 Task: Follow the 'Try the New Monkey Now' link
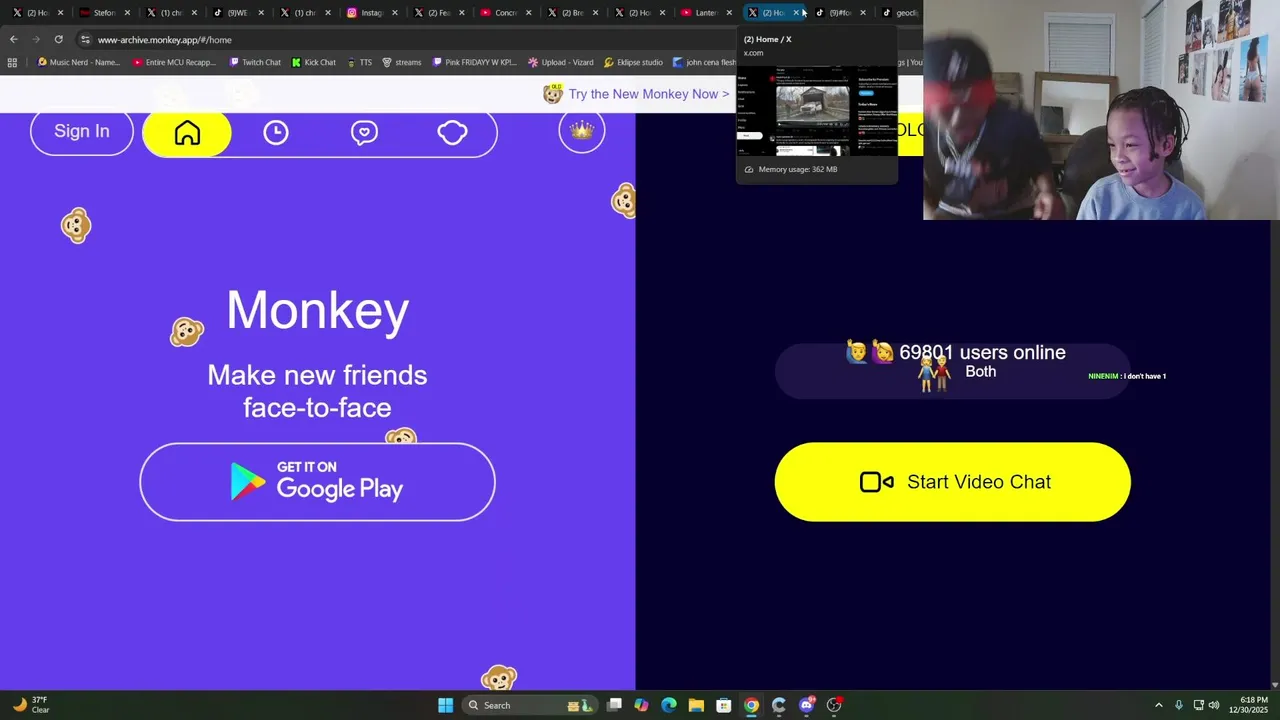pos(649,94)
